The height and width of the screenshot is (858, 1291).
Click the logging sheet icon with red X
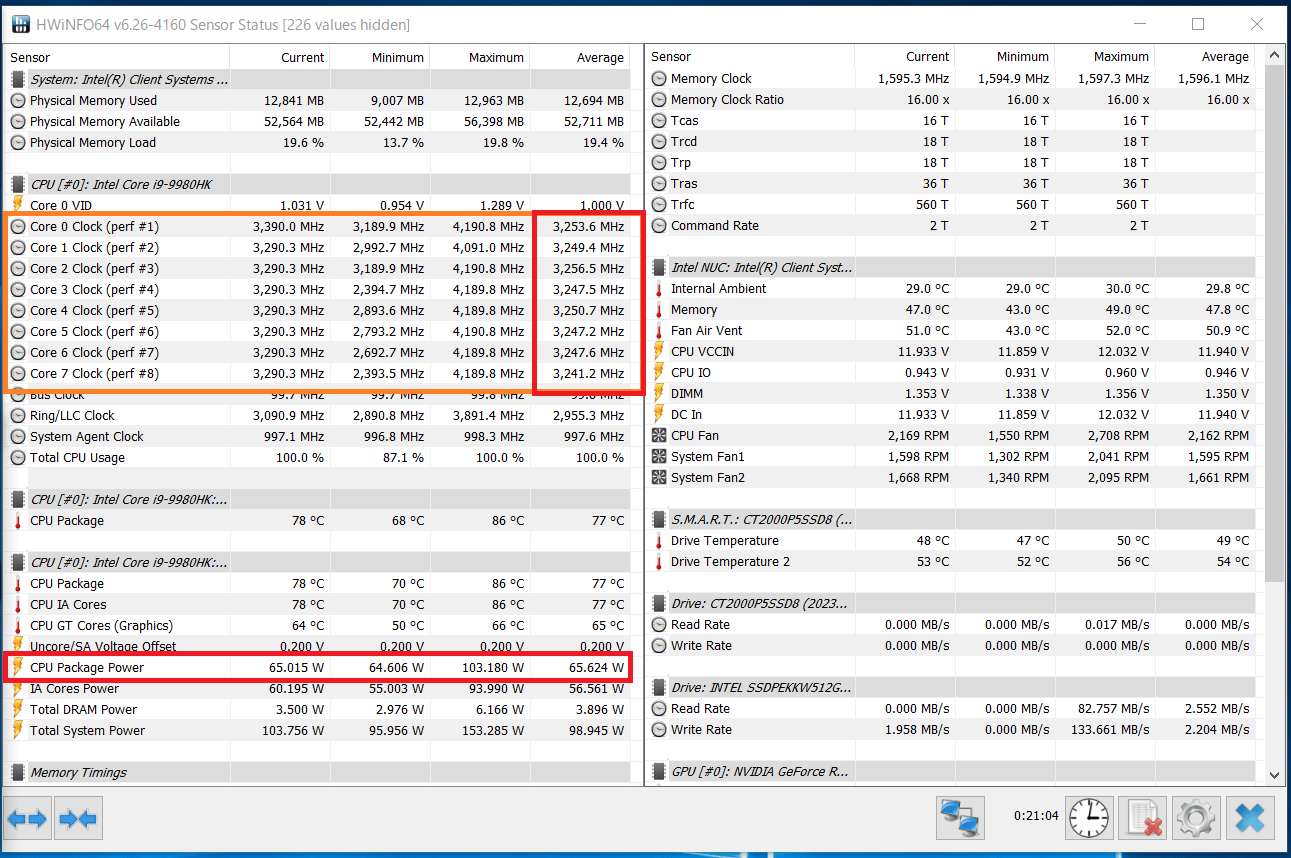(x=1143, y=819)
